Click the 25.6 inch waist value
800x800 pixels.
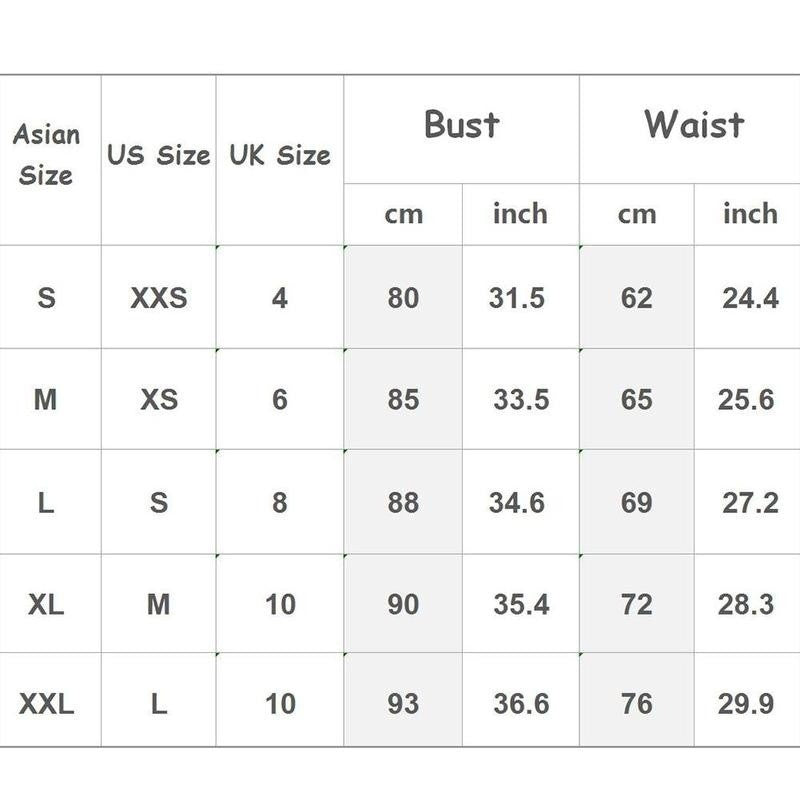[x=746, y=400]
